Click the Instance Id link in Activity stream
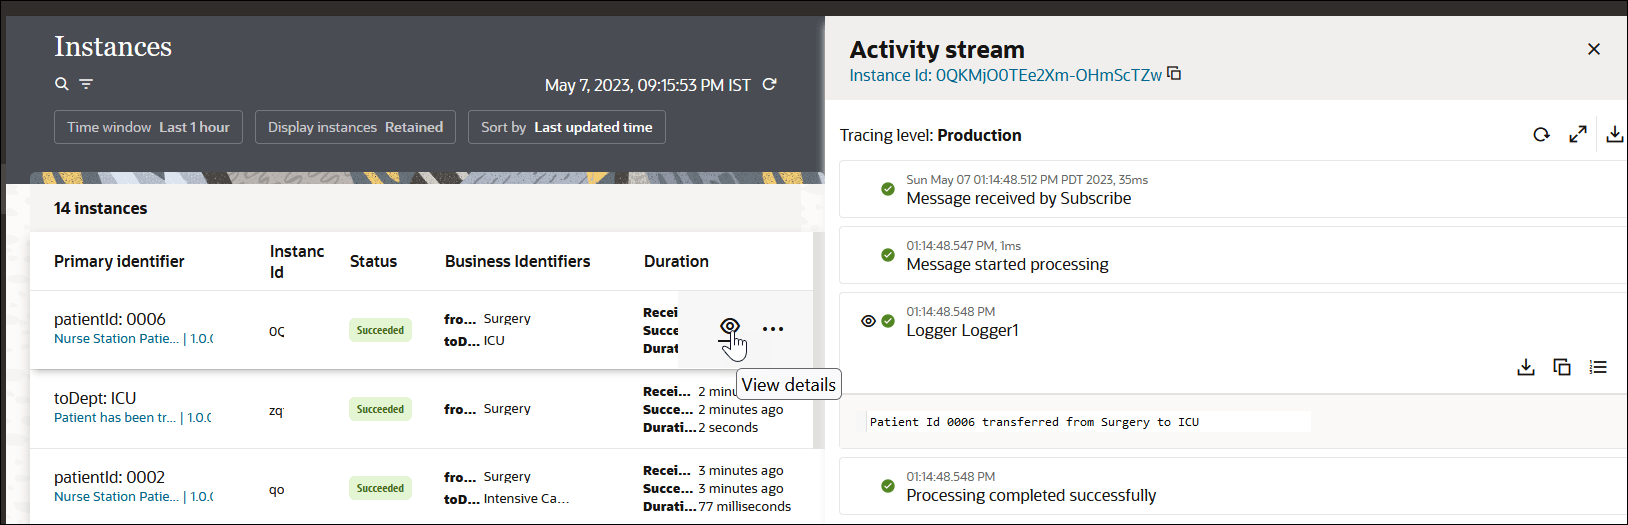1628x525 pixels. point(1006,75)
